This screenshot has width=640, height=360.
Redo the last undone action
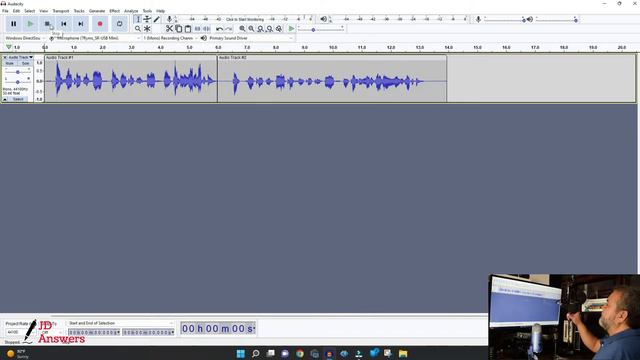(229, 29)
